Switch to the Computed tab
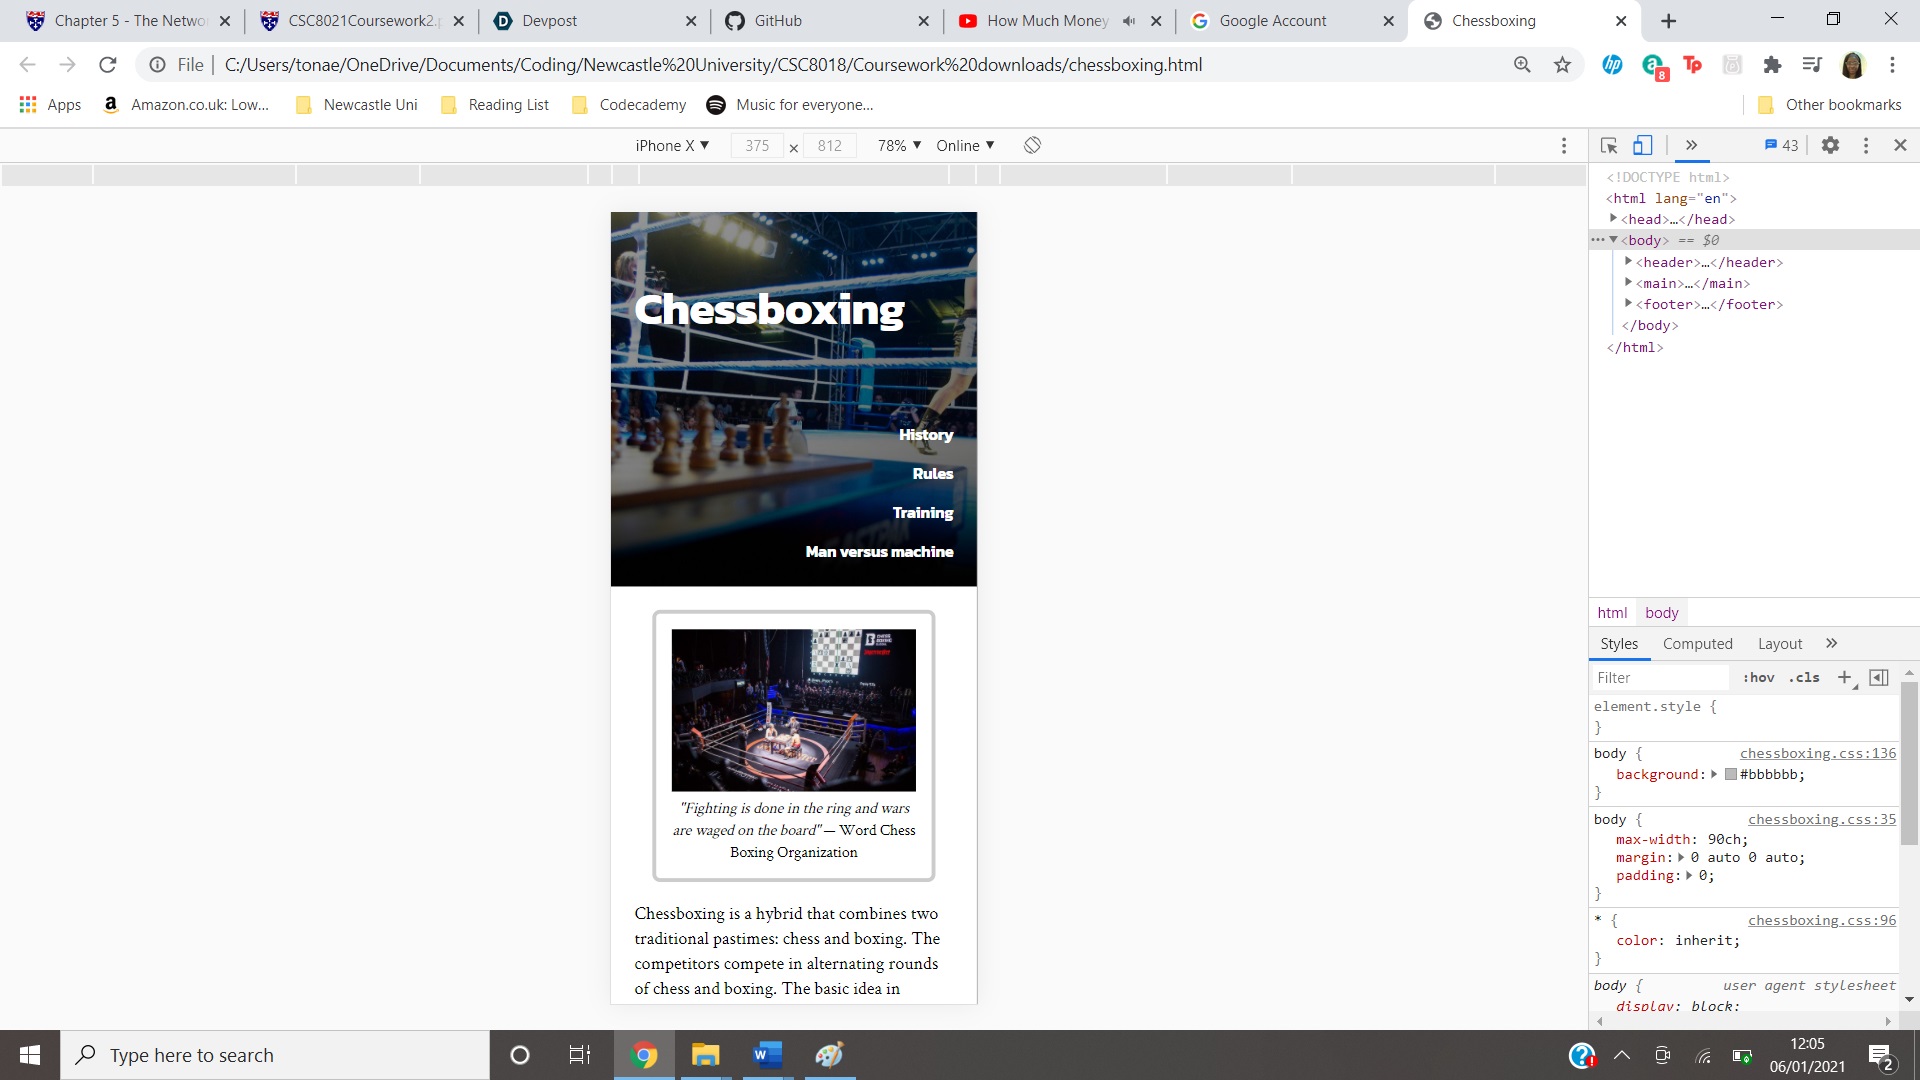 click(1697, 644)
